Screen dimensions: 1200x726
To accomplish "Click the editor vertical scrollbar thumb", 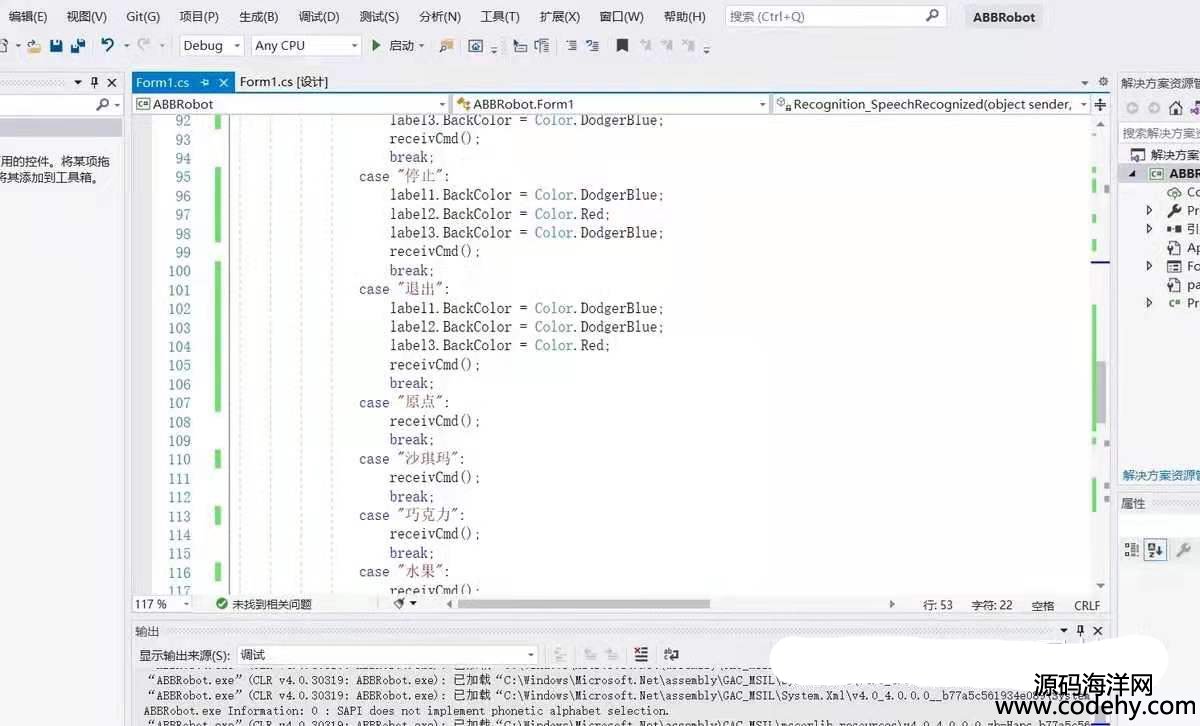I will [1101, 392].
